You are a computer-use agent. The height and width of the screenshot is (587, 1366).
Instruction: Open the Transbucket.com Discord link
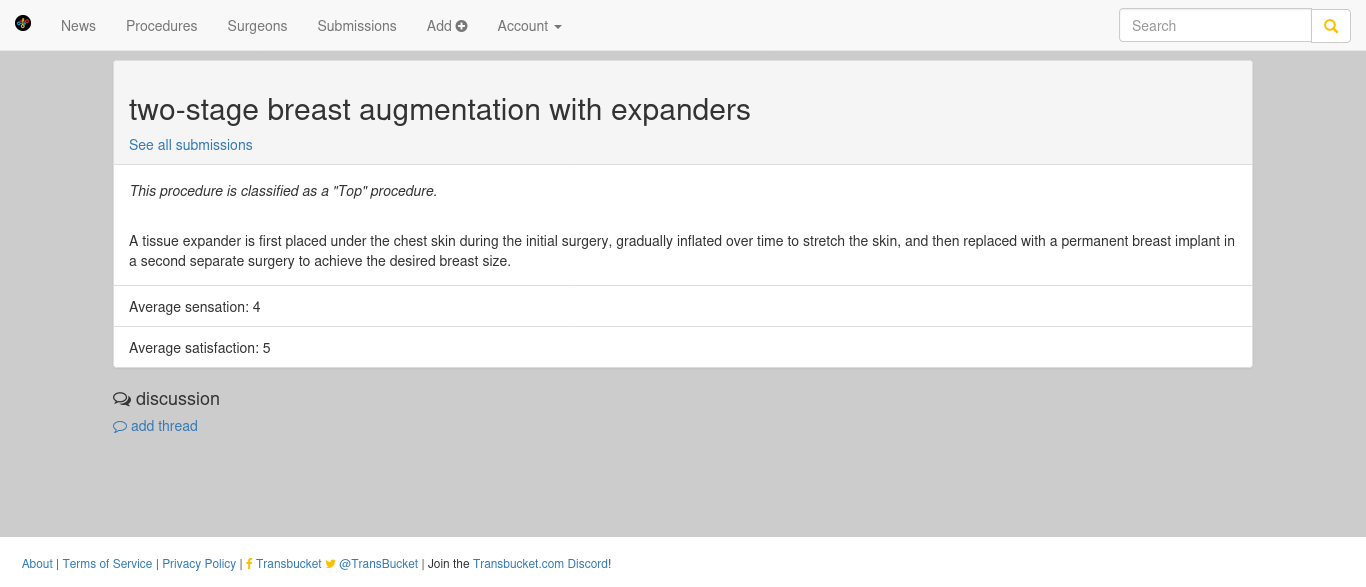click(x=540, y=564)
